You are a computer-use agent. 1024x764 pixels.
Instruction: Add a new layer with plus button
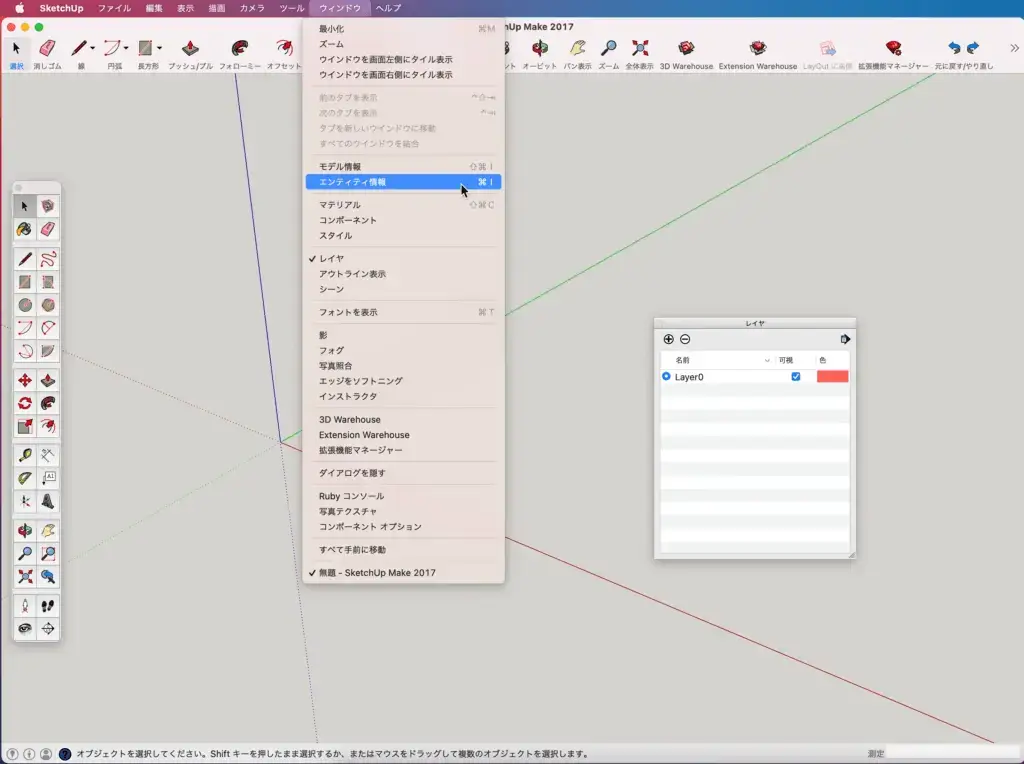click(668, 339)
